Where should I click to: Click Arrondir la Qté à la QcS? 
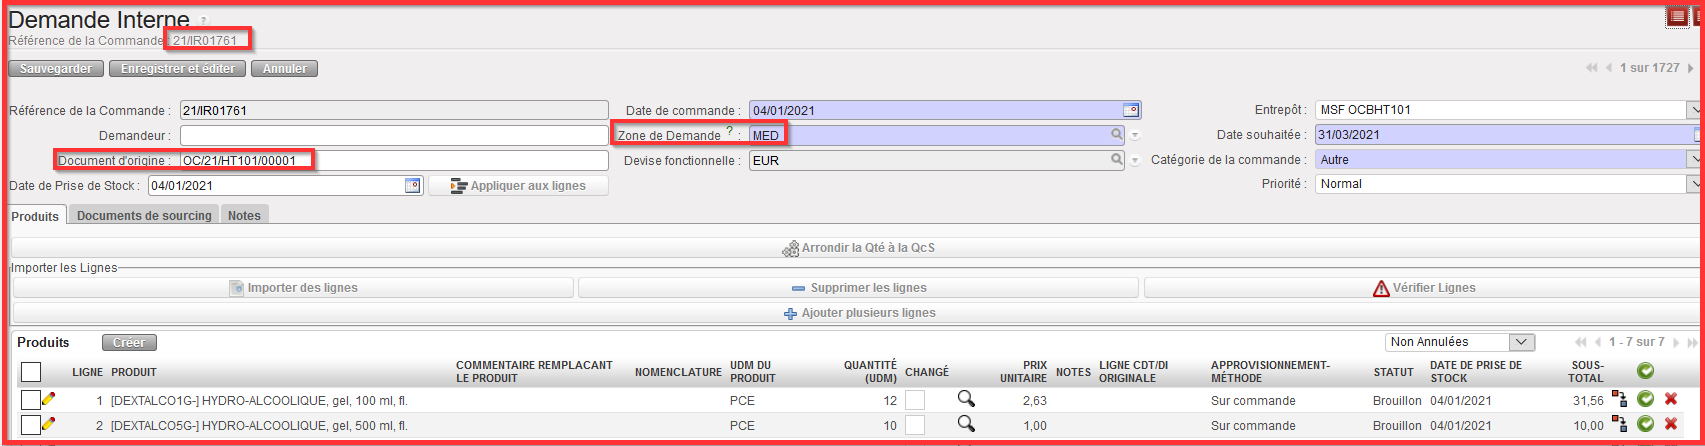pyautogui.click(x=858, y=247)
